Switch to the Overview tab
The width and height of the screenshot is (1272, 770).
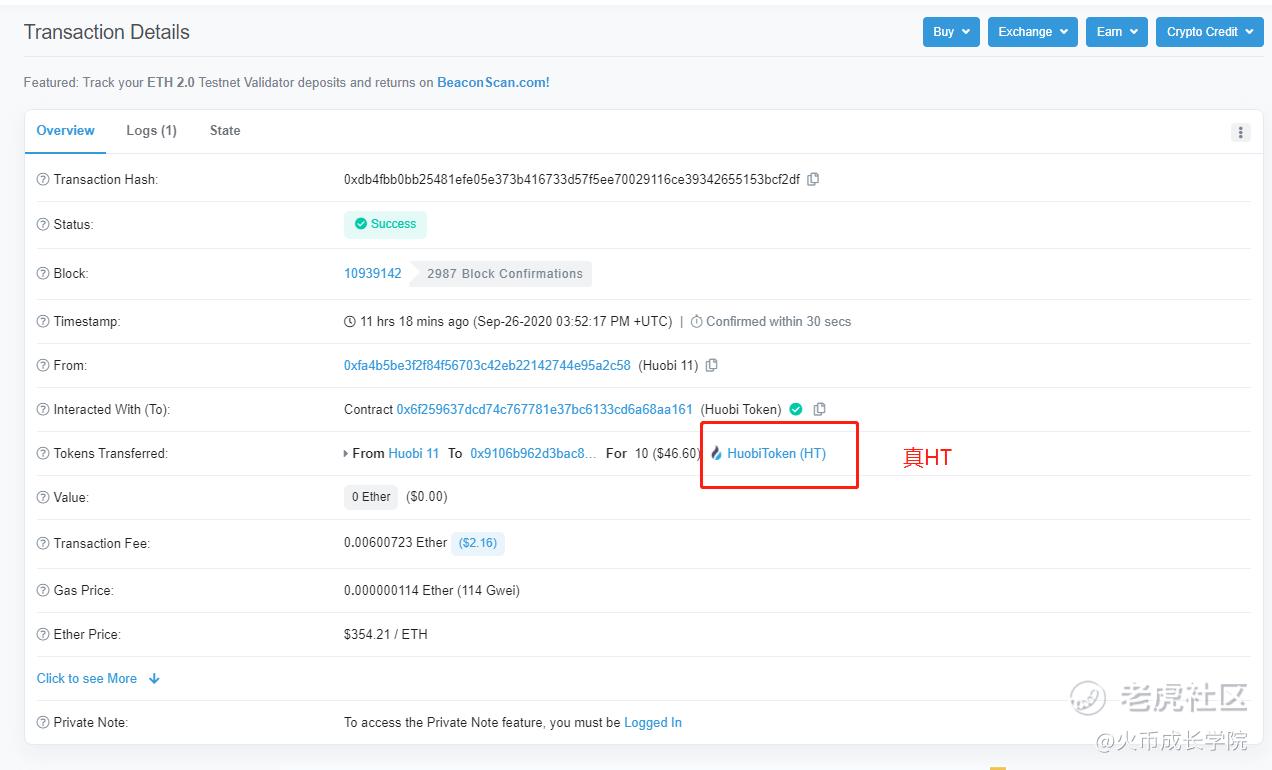pyautogui.click(x=65, y=131)
